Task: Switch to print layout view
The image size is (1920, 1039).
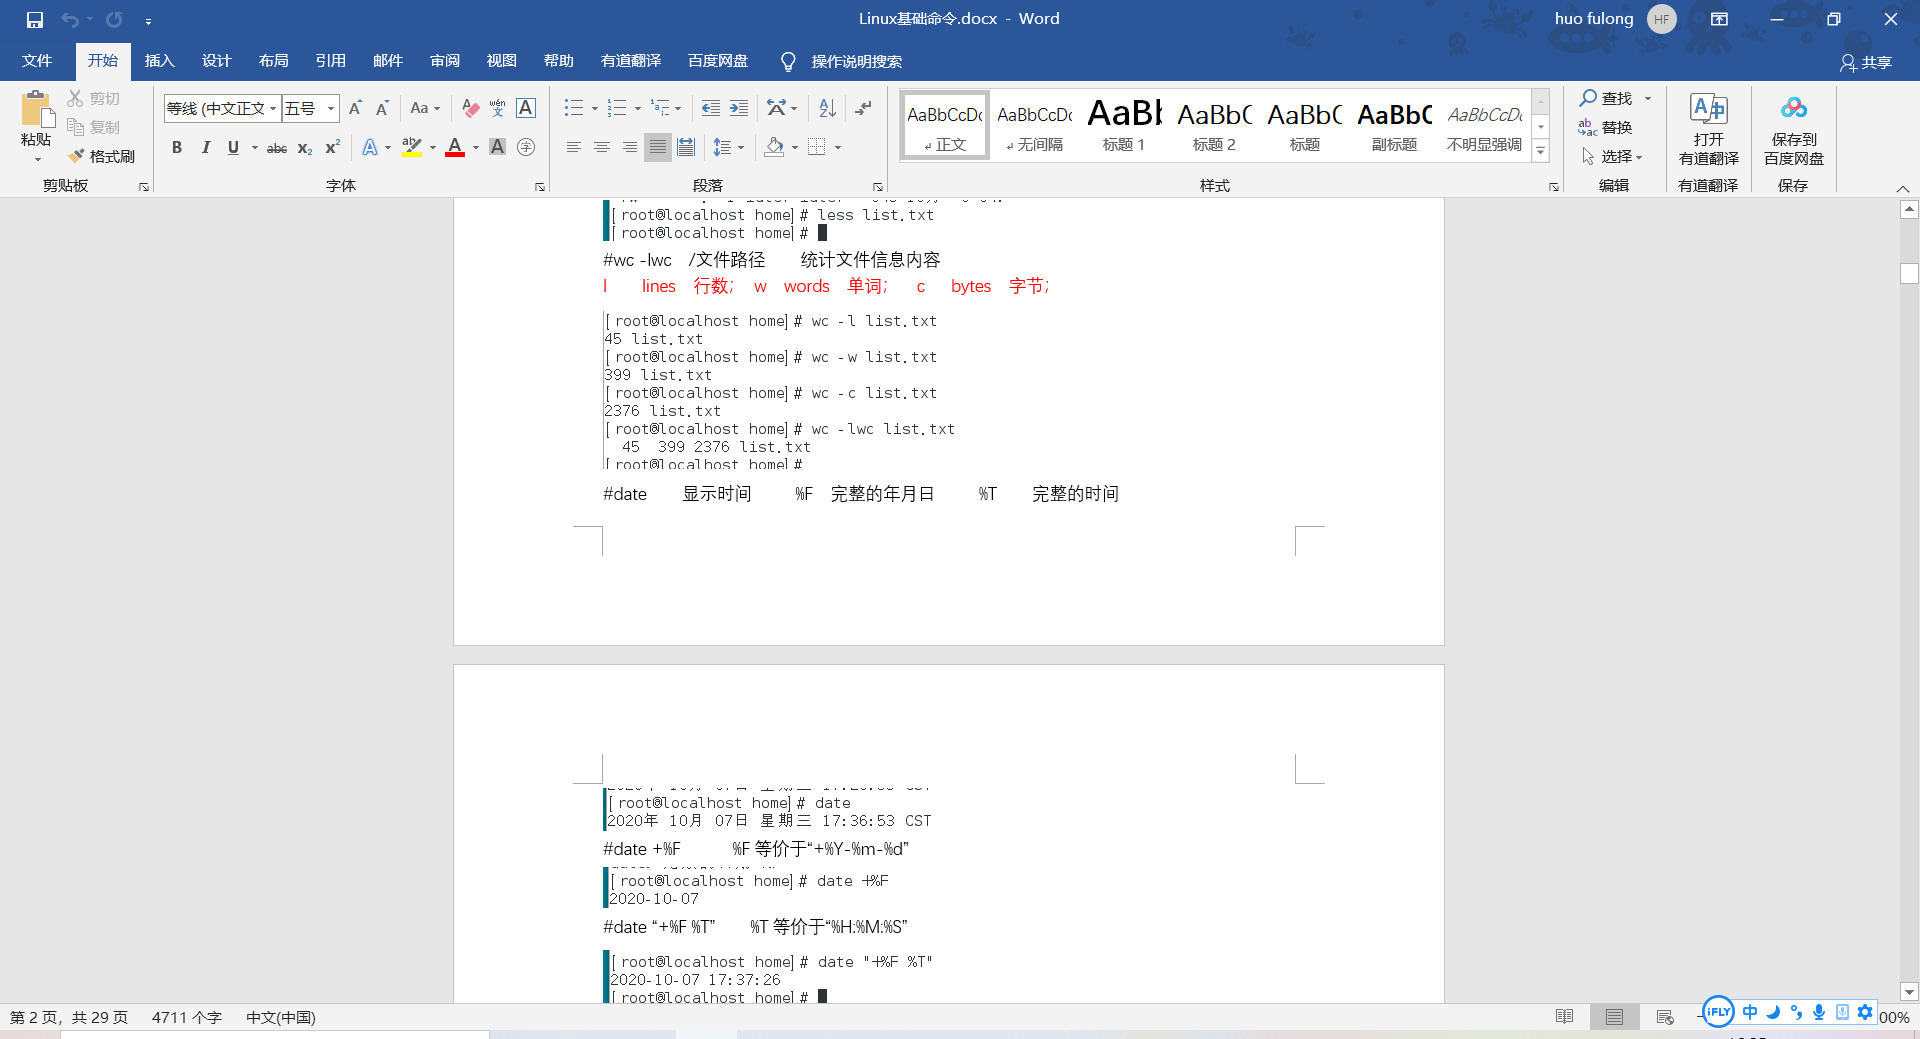Action: point(1615,1017)
